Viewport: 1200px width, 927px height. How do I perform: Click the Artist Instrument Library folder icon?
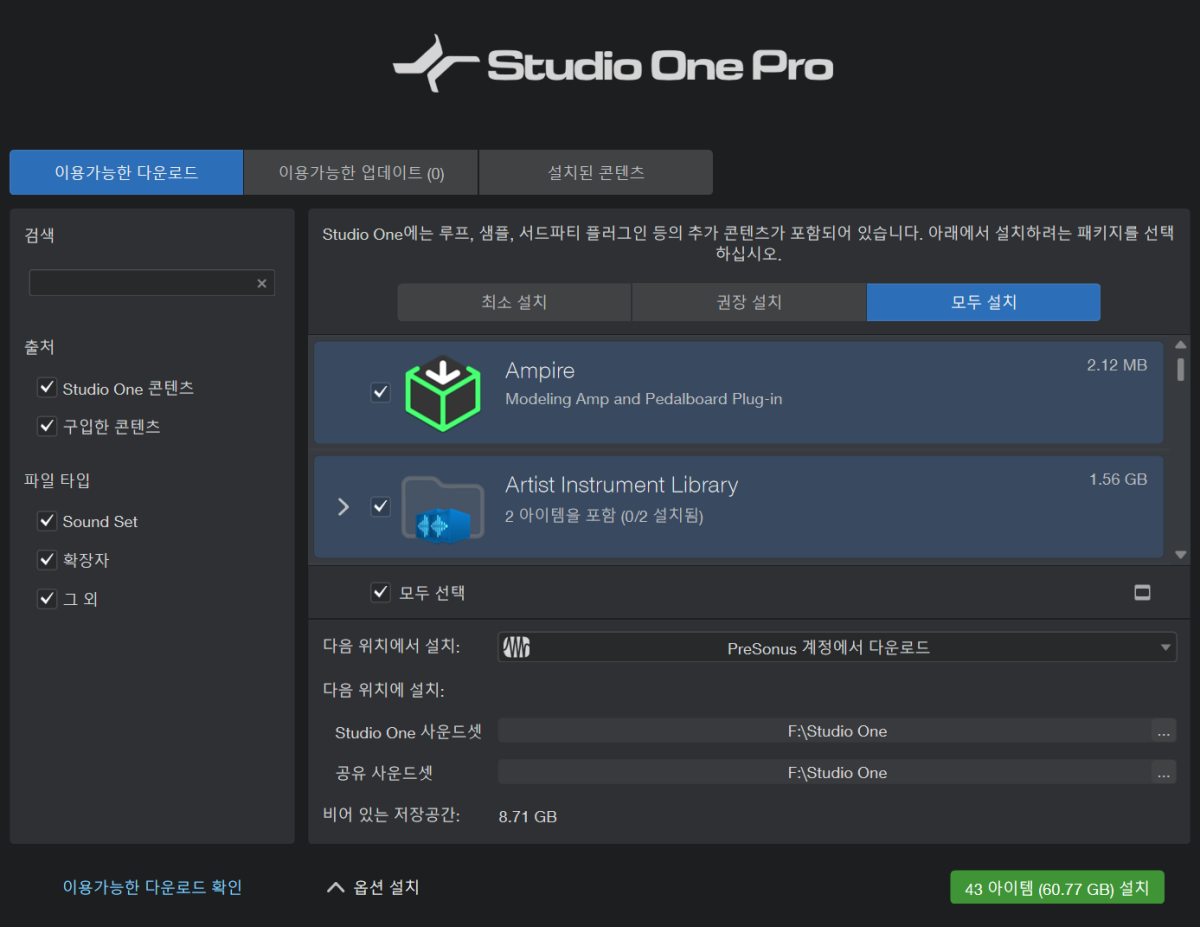tap(443, 508)
